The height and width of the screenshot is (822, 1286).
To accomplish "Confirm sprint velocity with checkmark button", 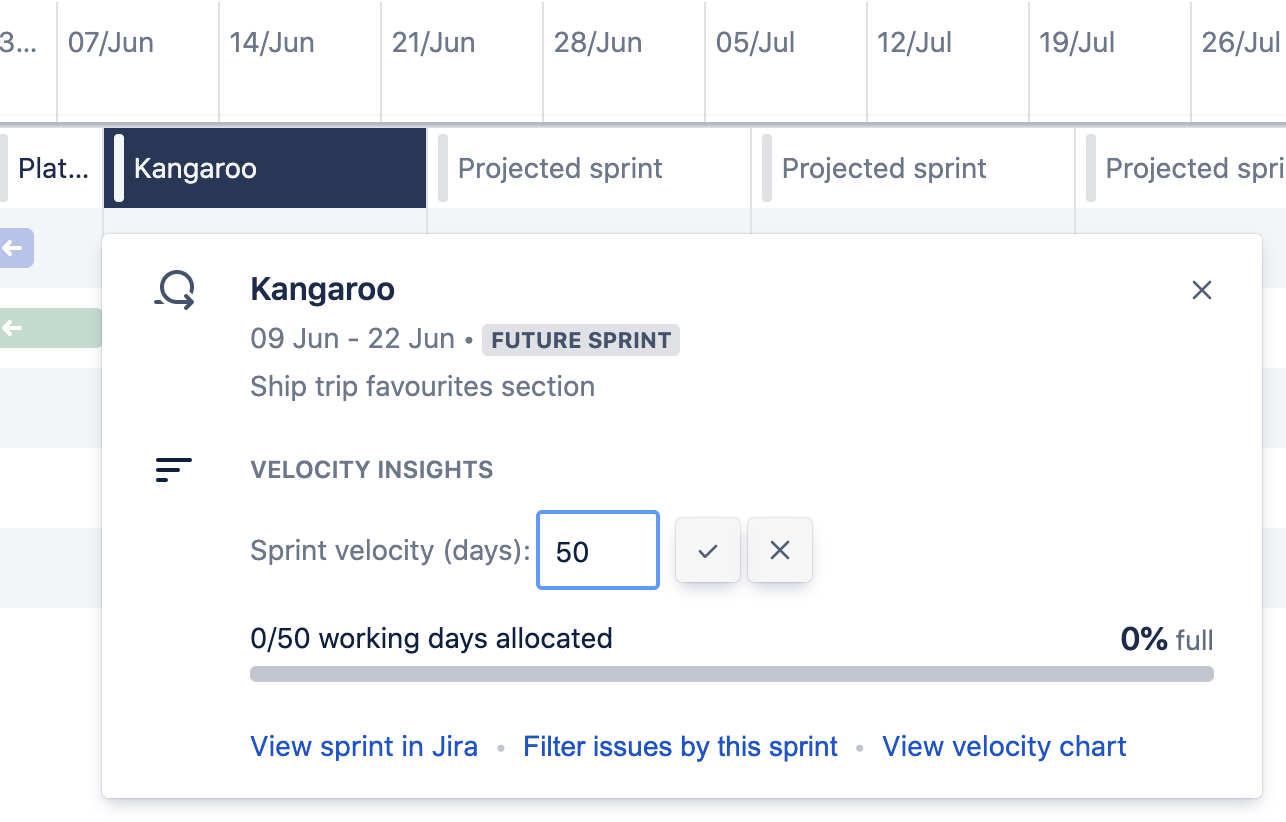I will click(x=708, y=550).
